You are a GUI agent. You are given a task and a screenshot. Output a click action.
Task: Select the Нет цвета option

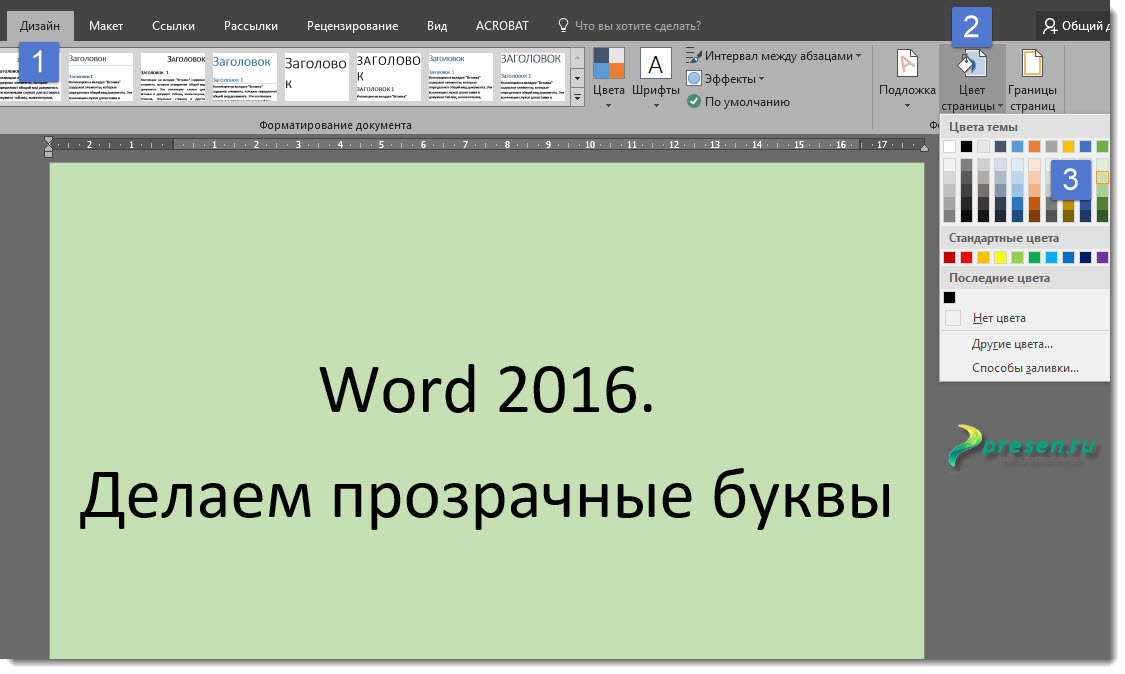point(998,318)
